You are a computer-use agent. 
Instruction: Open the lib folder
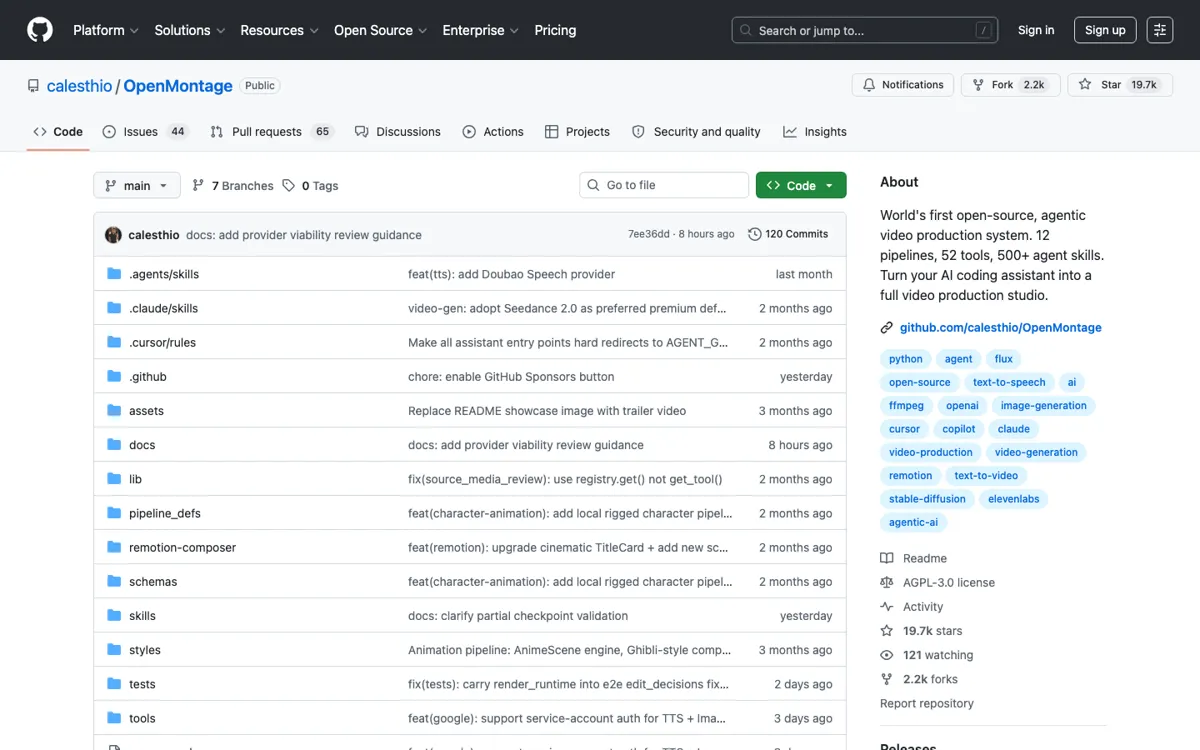click(135, 479)
